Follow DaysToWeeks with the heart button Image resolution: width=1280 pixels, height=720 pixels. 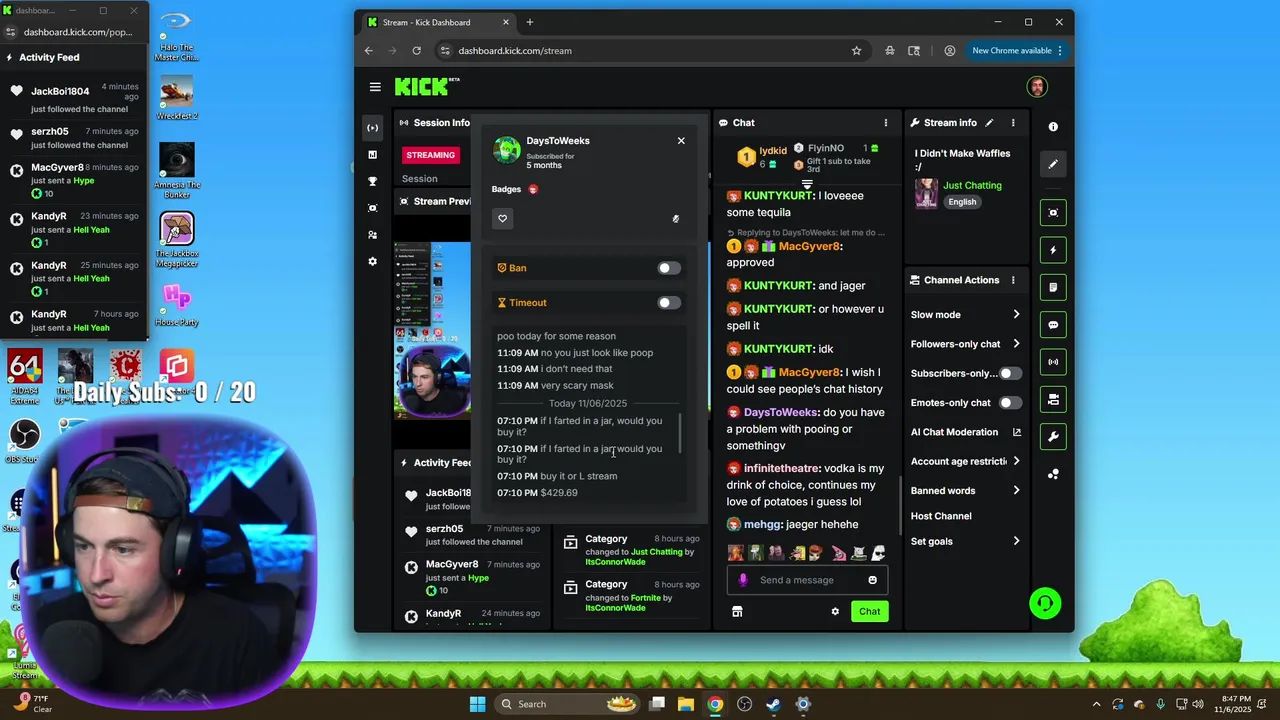coord(503,219)
